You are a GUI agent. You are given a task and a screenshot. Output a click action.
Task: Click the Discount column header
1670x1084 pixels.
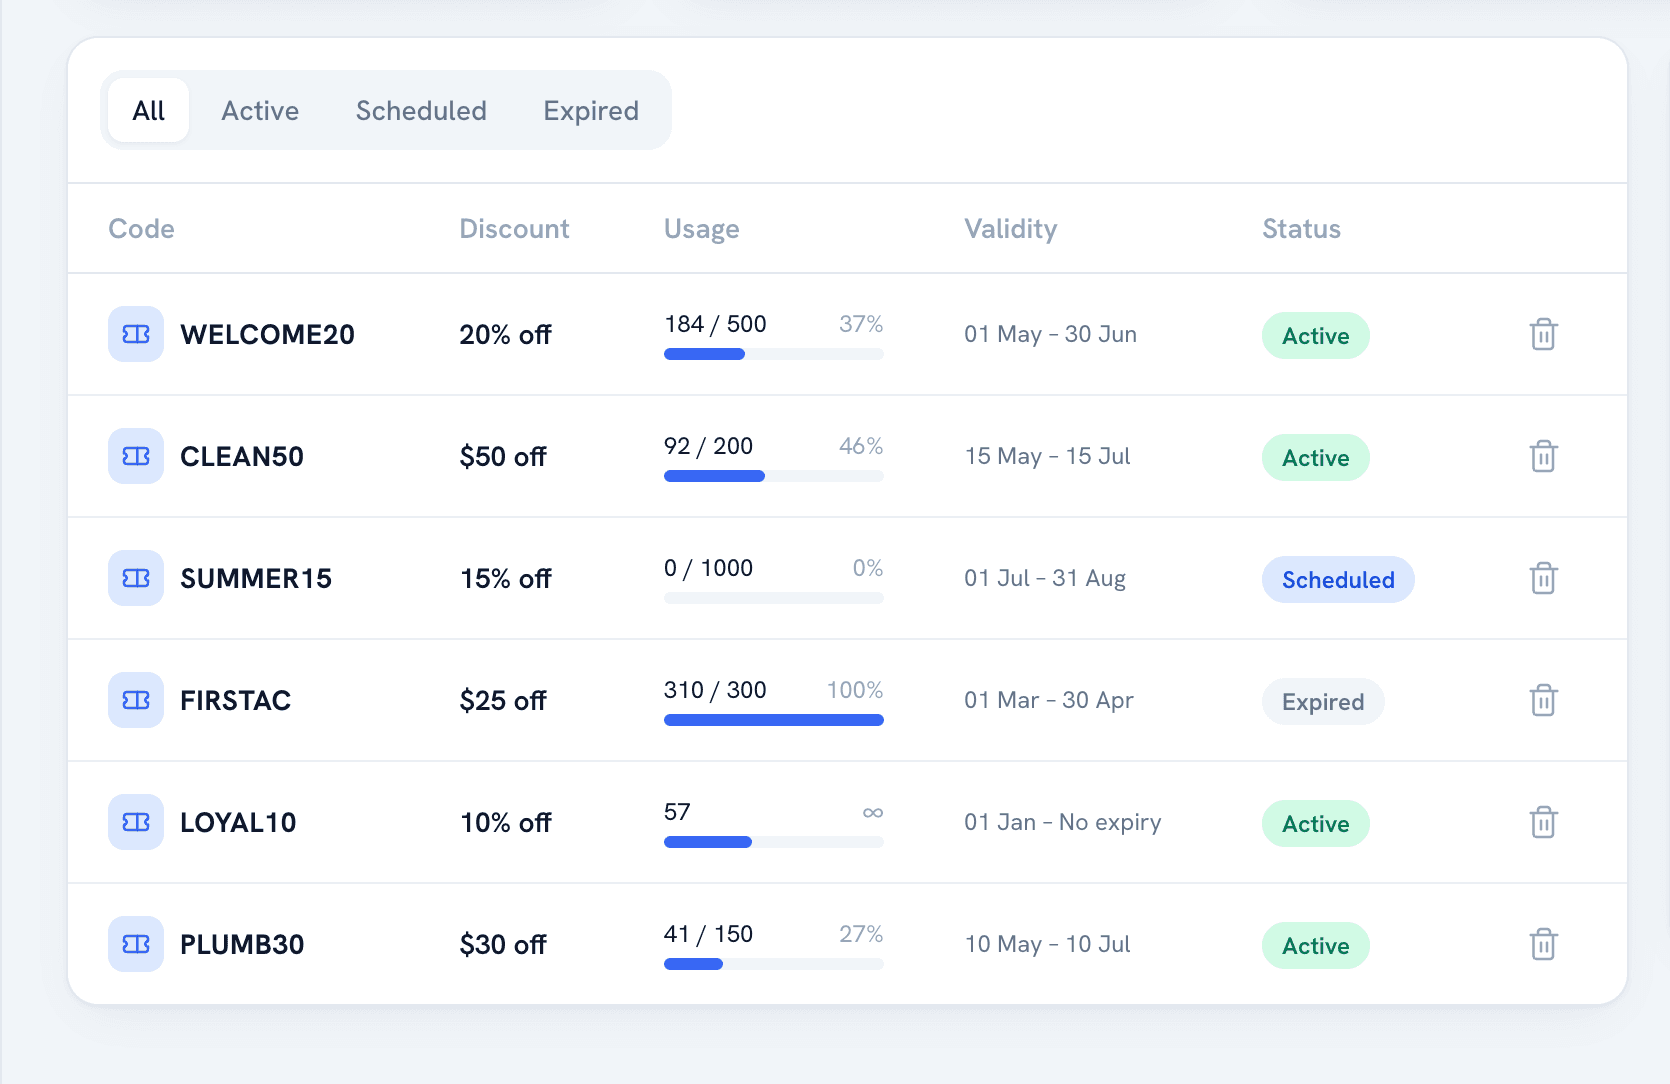(514, 229)
